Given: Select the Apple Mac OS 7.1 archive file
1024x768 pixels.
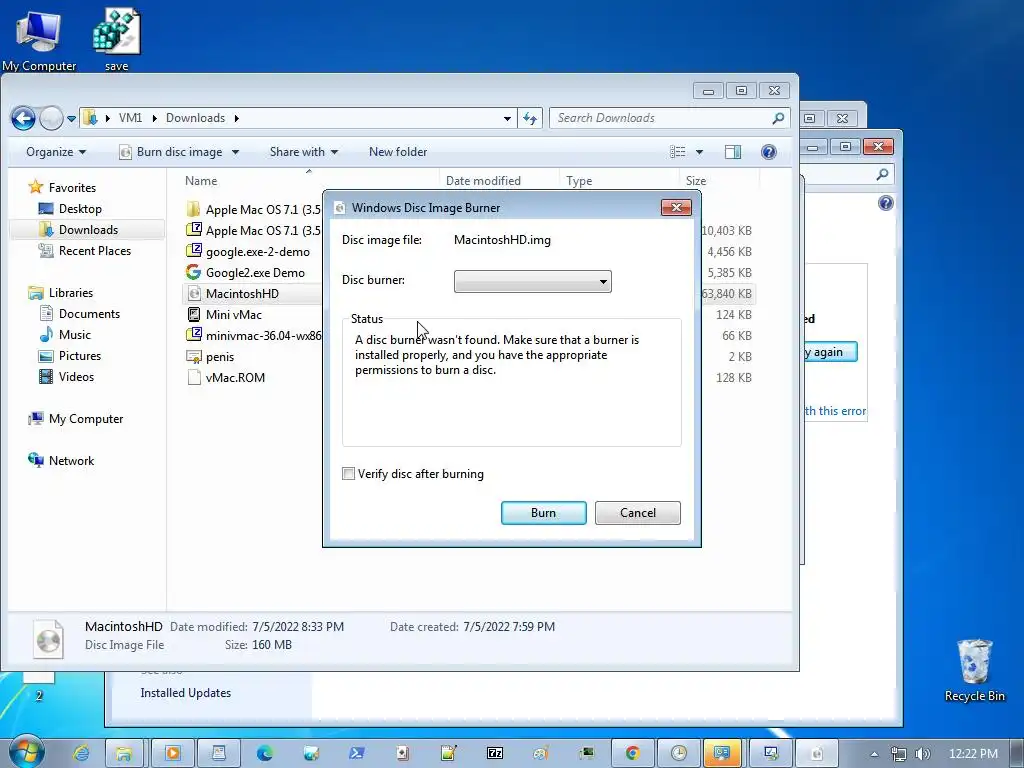Looking at the screenshot, I should pyautogui.click(x=253, y=231).
